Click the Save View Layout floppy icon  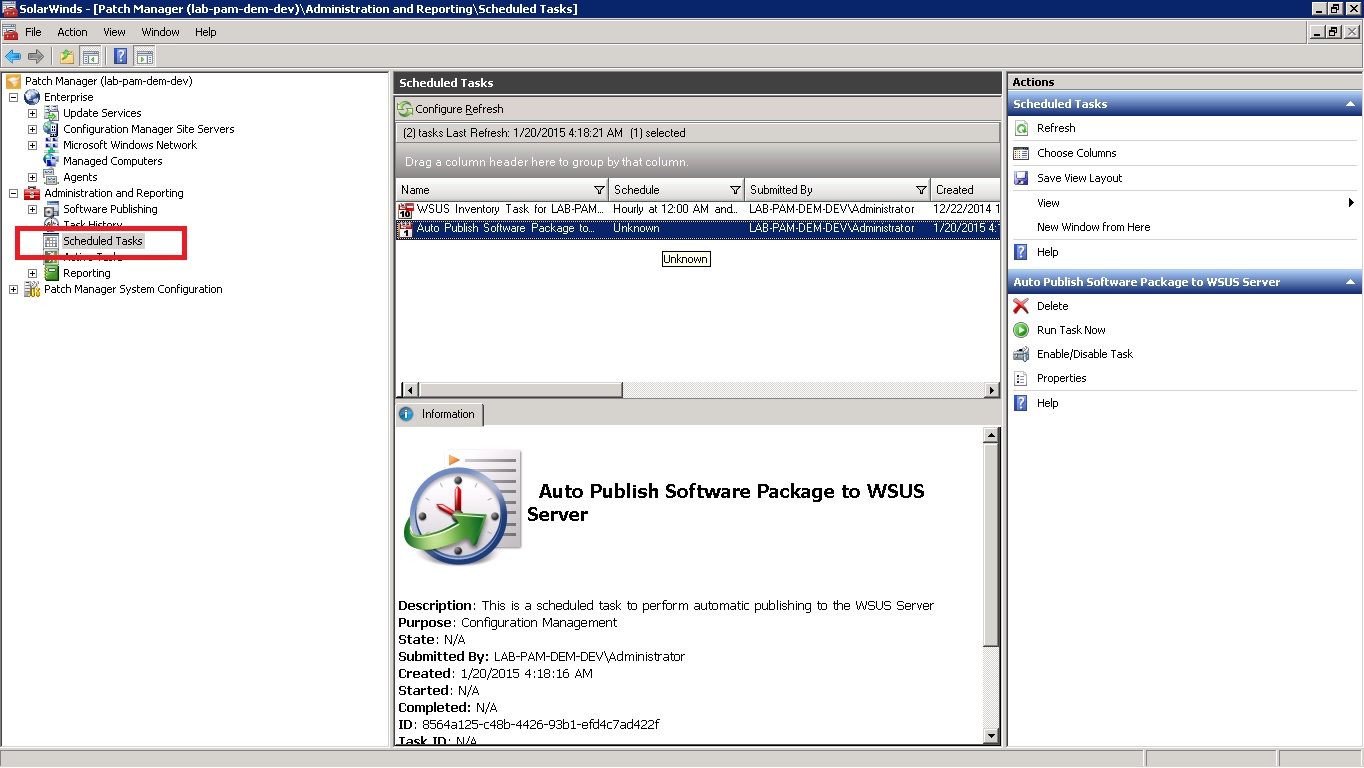tap(1021, 178)
